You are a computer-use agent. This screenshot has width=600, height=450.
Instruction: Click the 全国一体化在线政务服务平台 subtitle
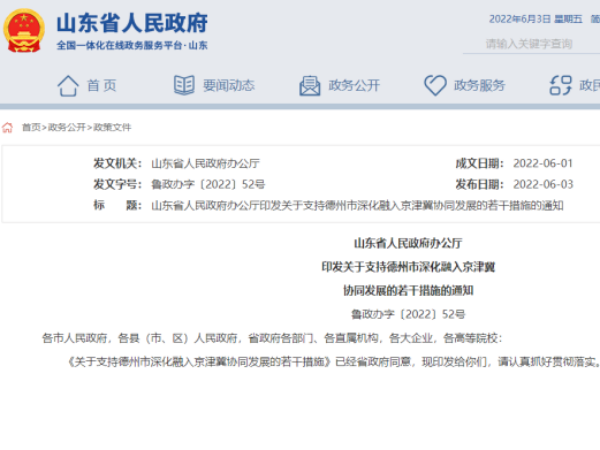click(x=131, y=46)
